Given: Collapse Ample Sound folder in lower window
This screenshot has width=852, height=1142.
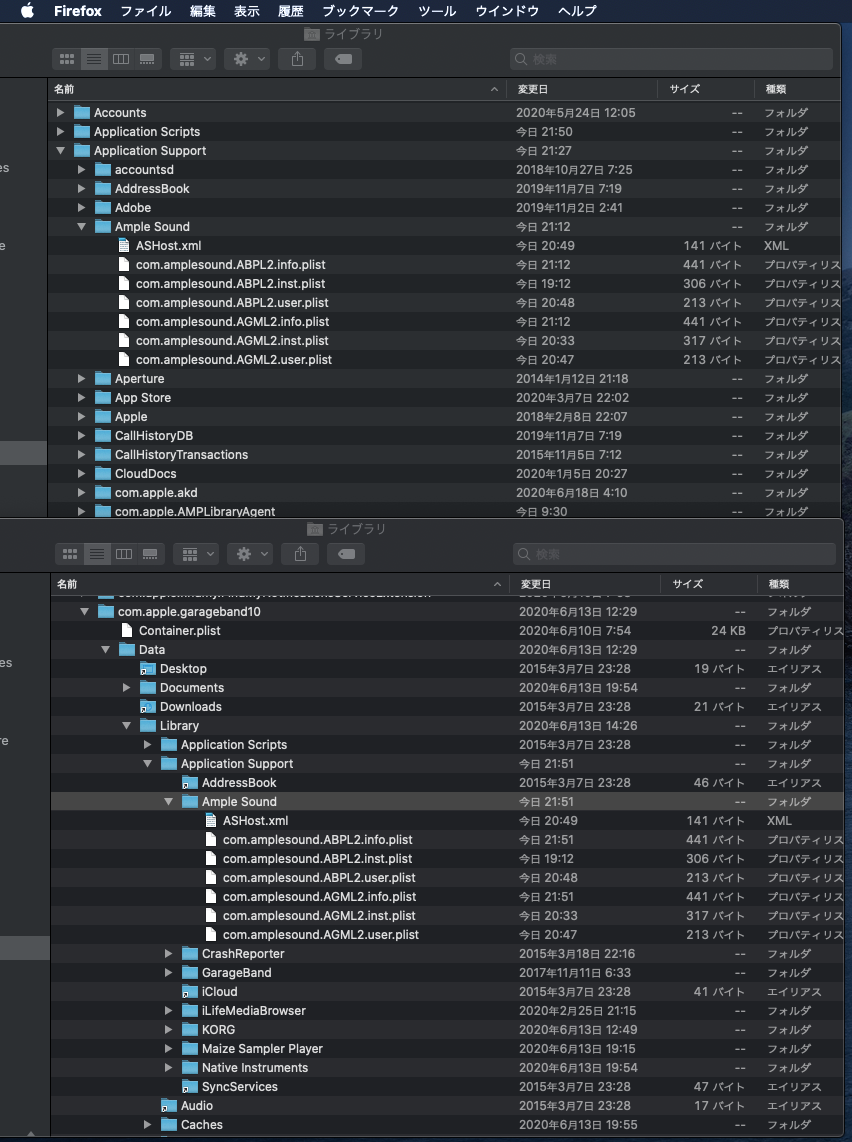Looking at the screenshot, I should [x=168, y=801].
